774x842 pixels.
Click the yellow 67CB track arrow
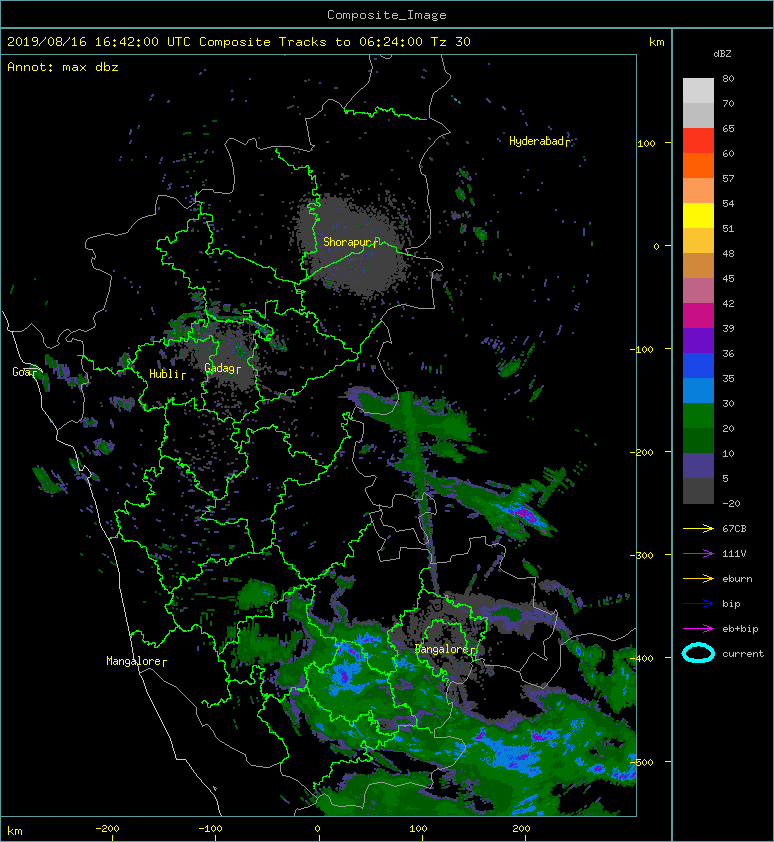coord(698,528)
